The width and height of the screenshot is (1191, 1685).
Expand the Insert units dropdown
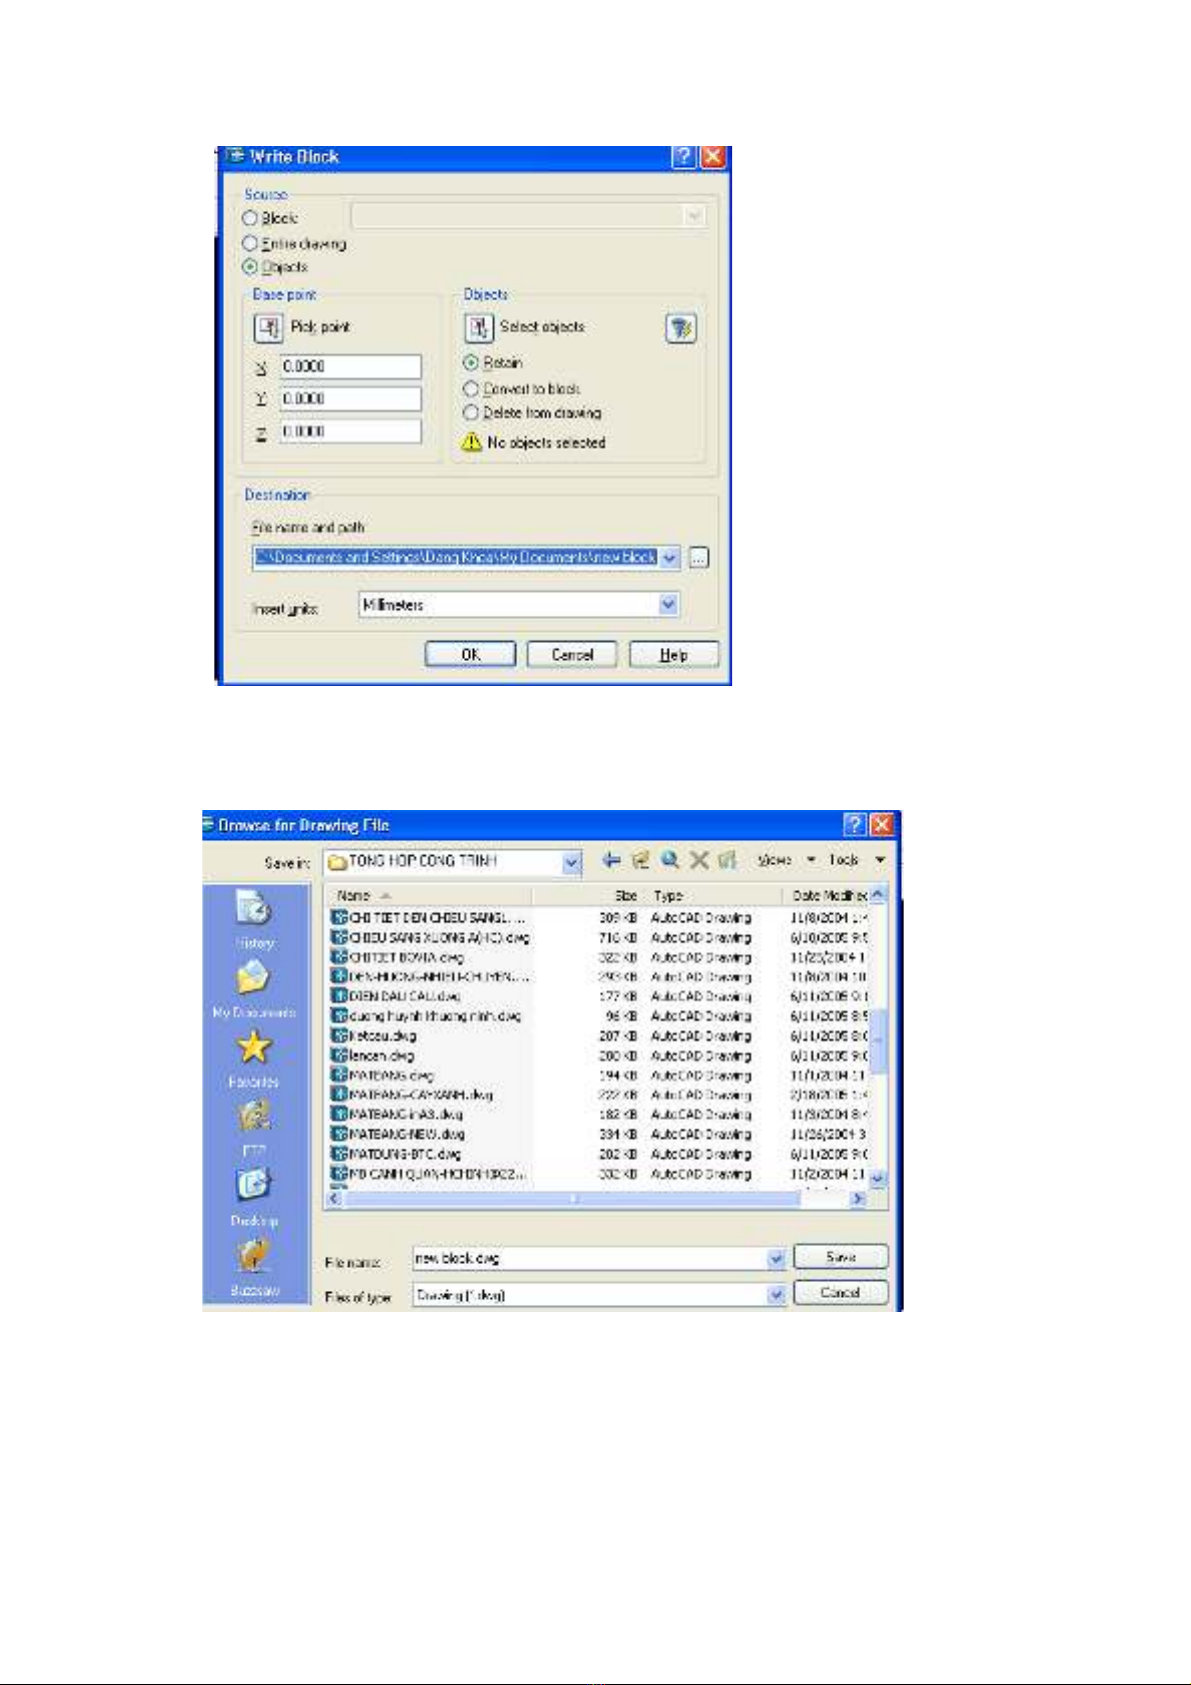coord(669,605)
